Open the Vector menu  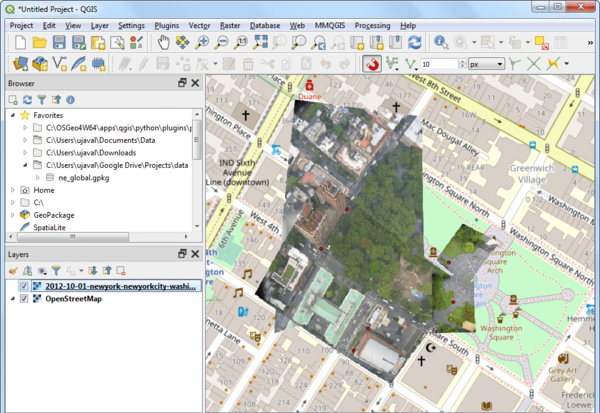click(199, 26)
